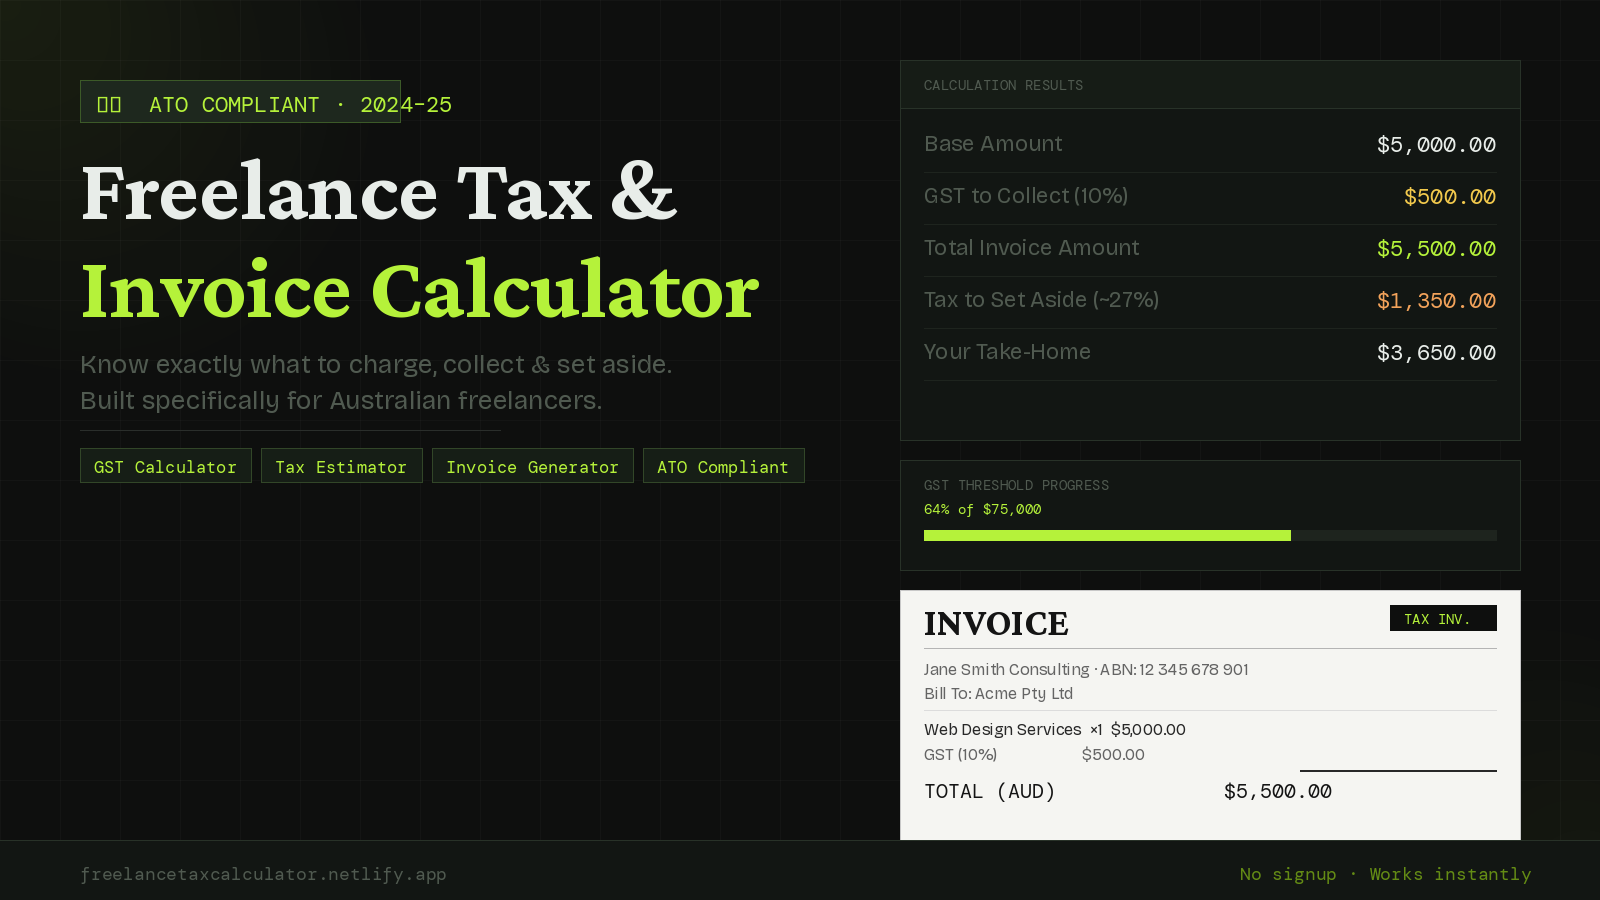Select the Jane Smith Consulting ABN line
Viewport: 1600px width, 900px height.
point(1086,669)
